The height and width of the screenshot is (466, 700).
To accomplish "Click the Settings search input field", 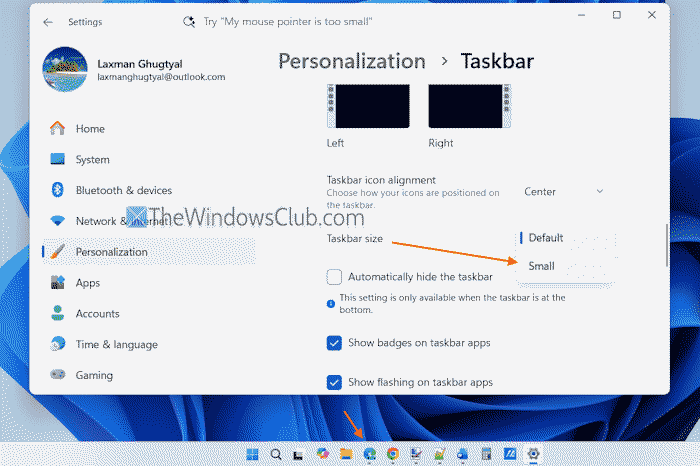I will point(288,21).
